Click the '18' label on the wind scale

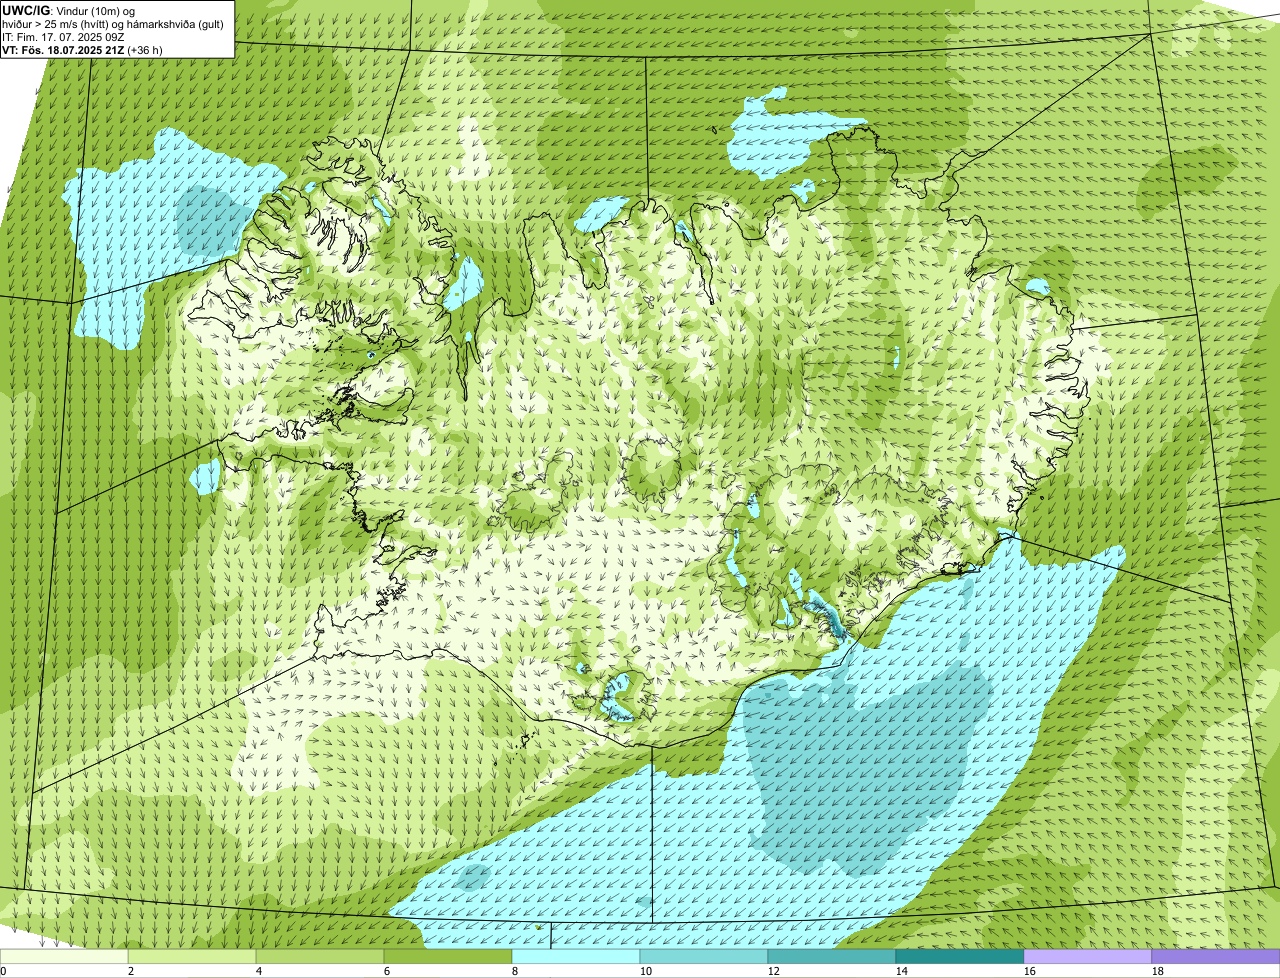[x=1157, y=971]
